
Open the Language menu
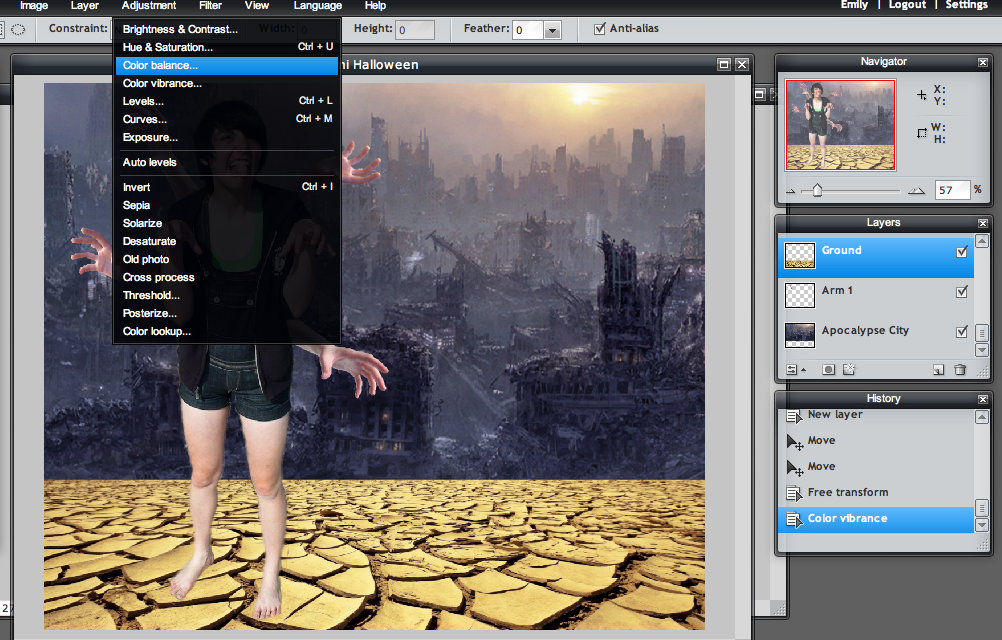tap(318, 6)
